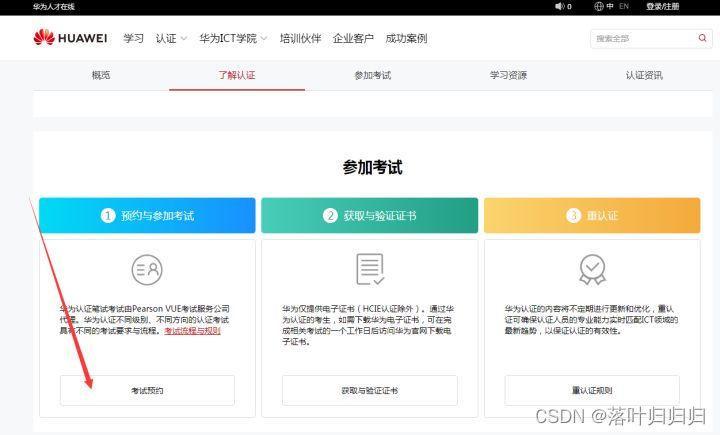Click the globe language icon

599,6
